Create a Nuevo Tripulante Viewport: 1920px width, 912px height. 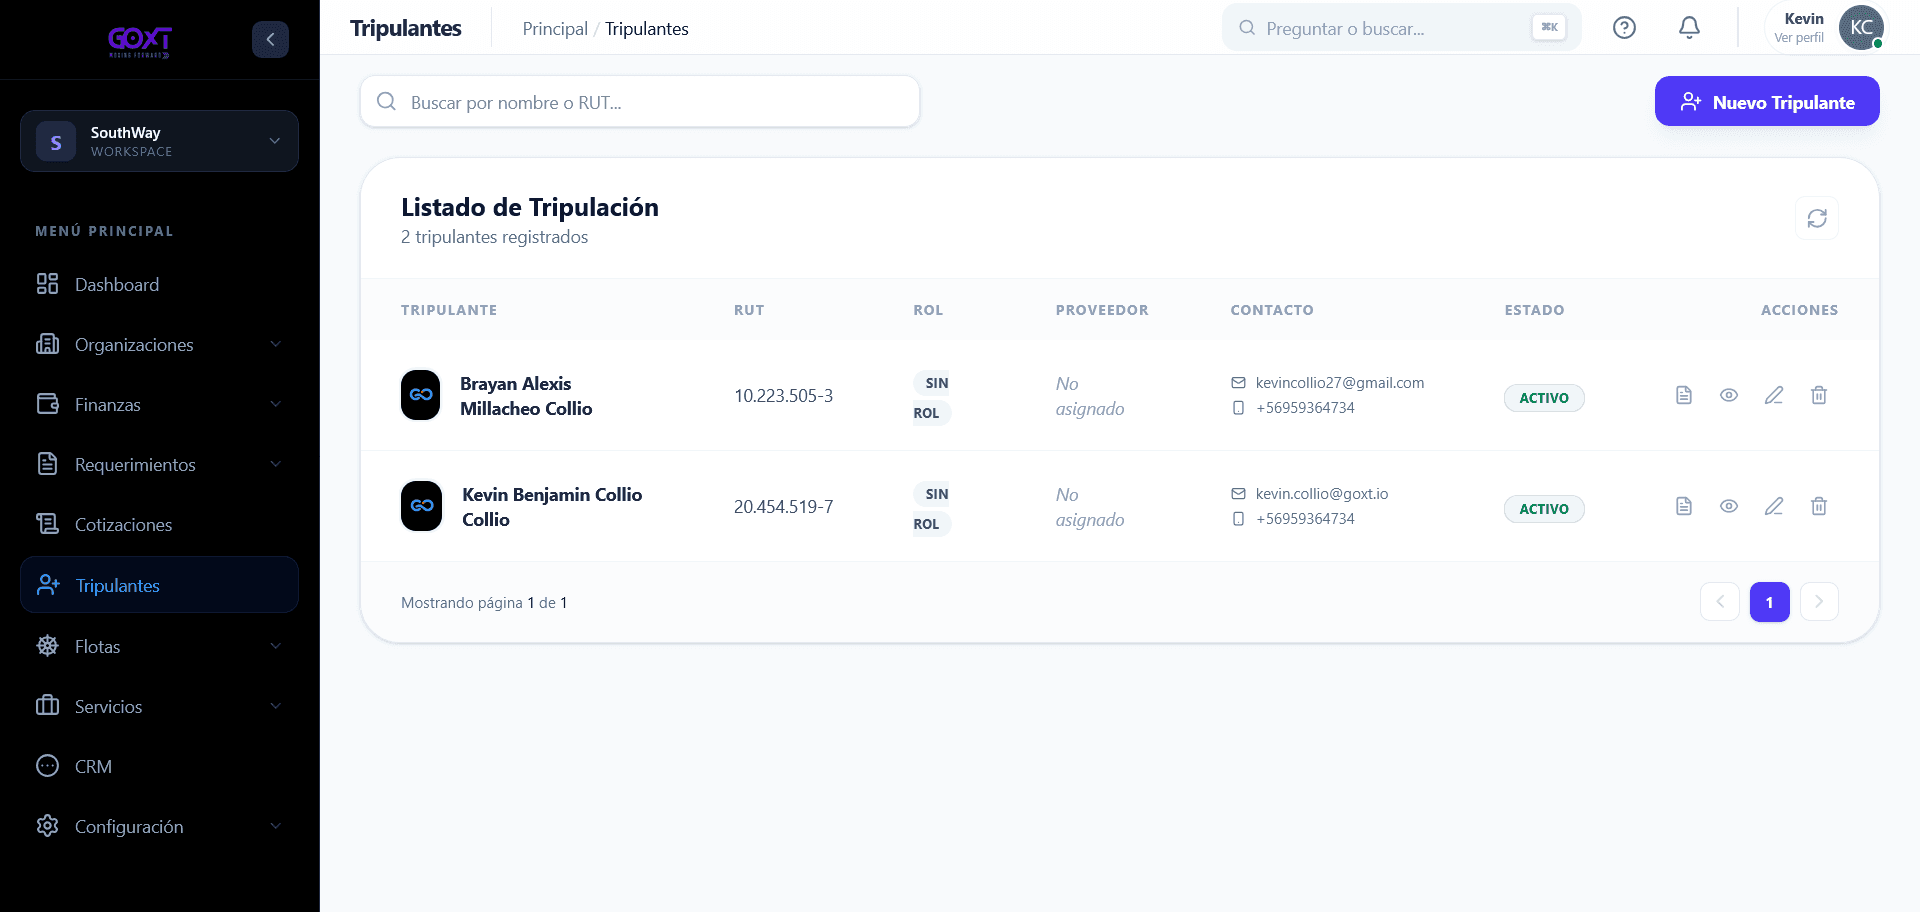(x=1767, y=102)
